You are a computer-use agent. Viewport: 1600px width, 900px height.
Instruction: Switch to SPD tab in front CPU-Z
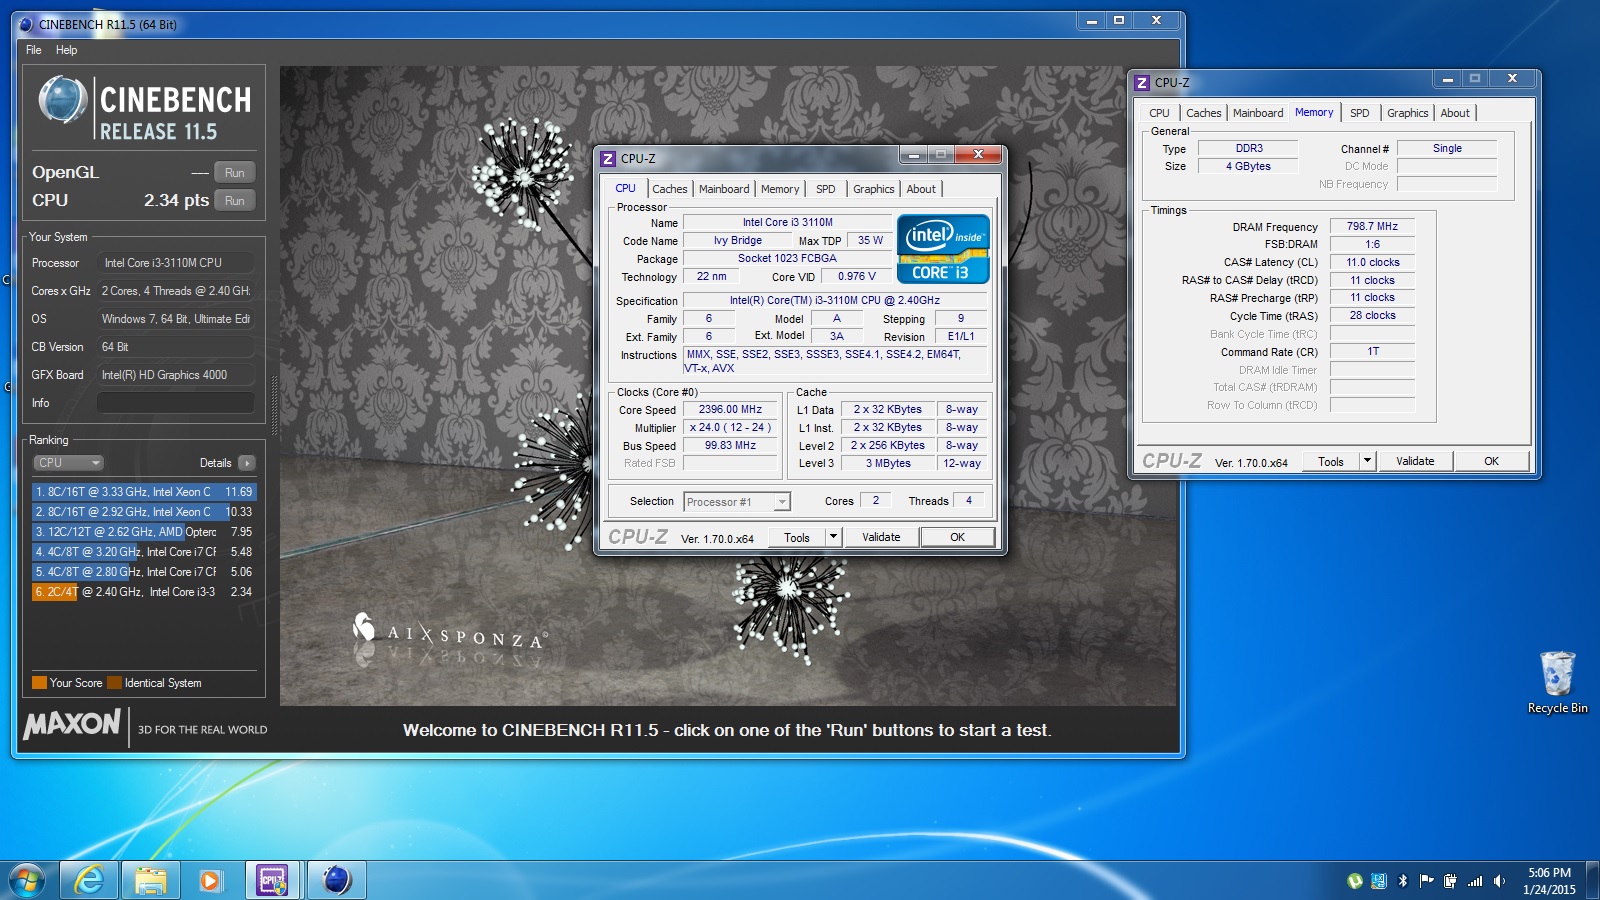[826, 189]
